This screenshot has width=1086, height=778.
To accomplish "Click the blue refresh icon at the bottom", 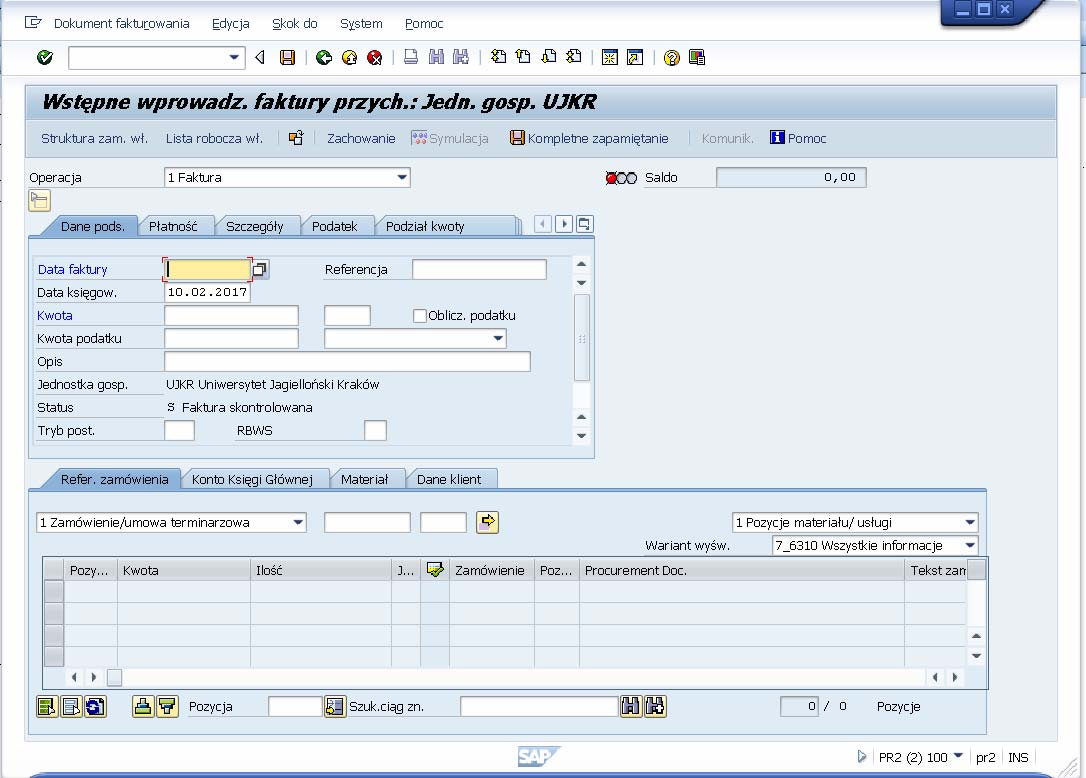I will click(x=96, y=707).
